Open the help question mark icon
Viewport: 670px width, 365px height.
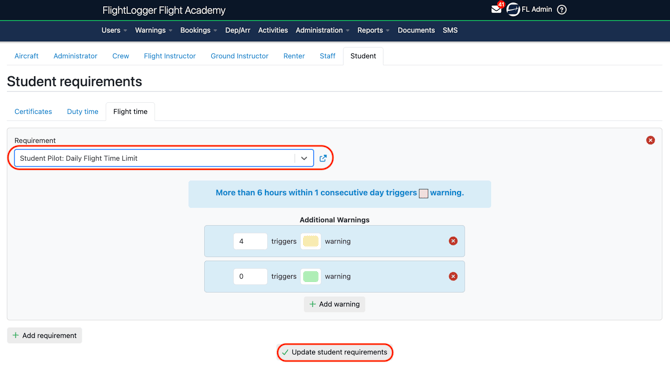point(562,9)
